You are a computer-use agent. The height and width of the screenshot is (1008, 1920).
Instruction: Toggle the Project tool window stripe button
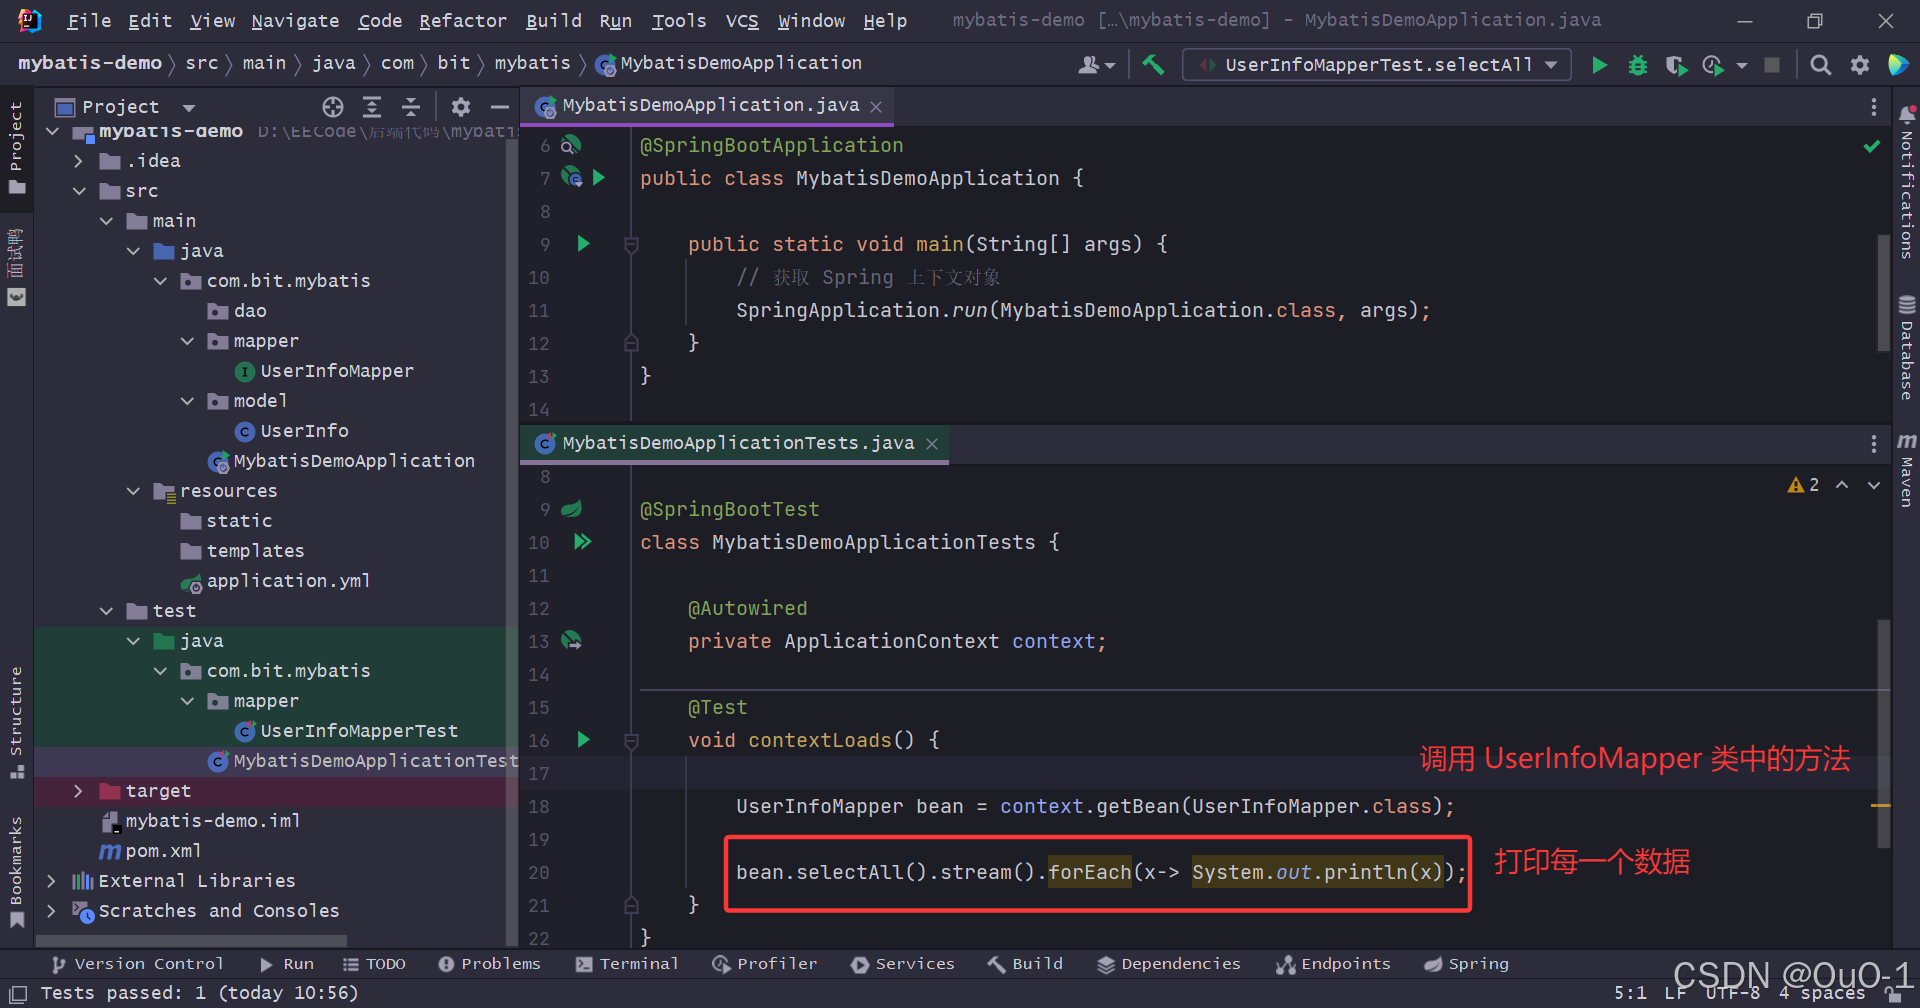pyautogui.click(x=16, y=147)
